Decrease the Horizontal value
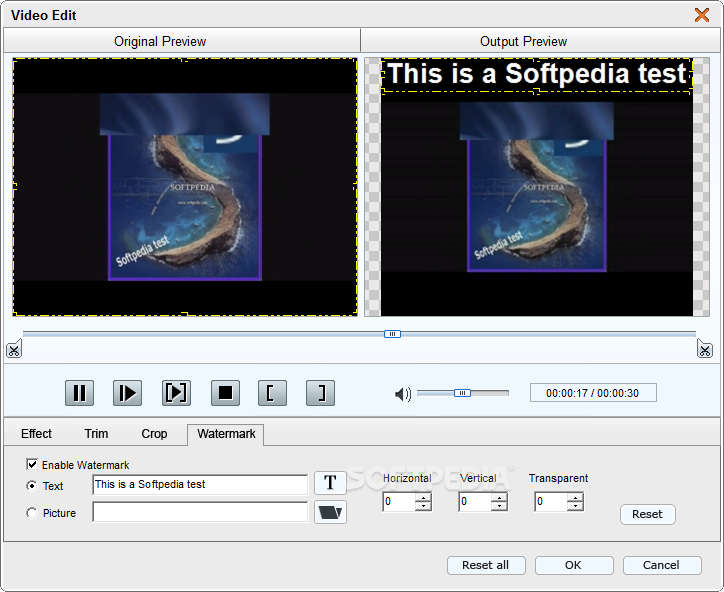The height and width of the screenshot is (592, 724). (x=423, y=506)
